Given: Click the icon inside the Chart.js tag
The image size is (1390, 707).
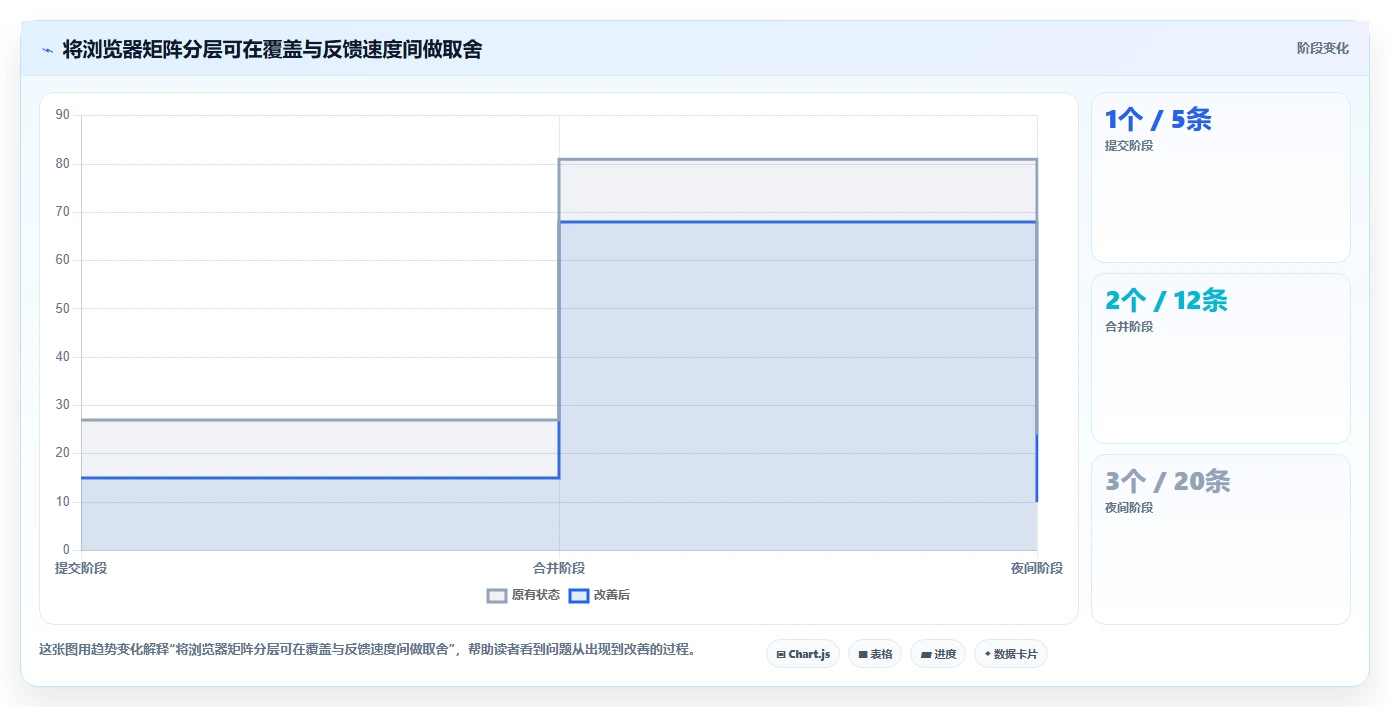Looking at the screenshot, I should [781, 655].
